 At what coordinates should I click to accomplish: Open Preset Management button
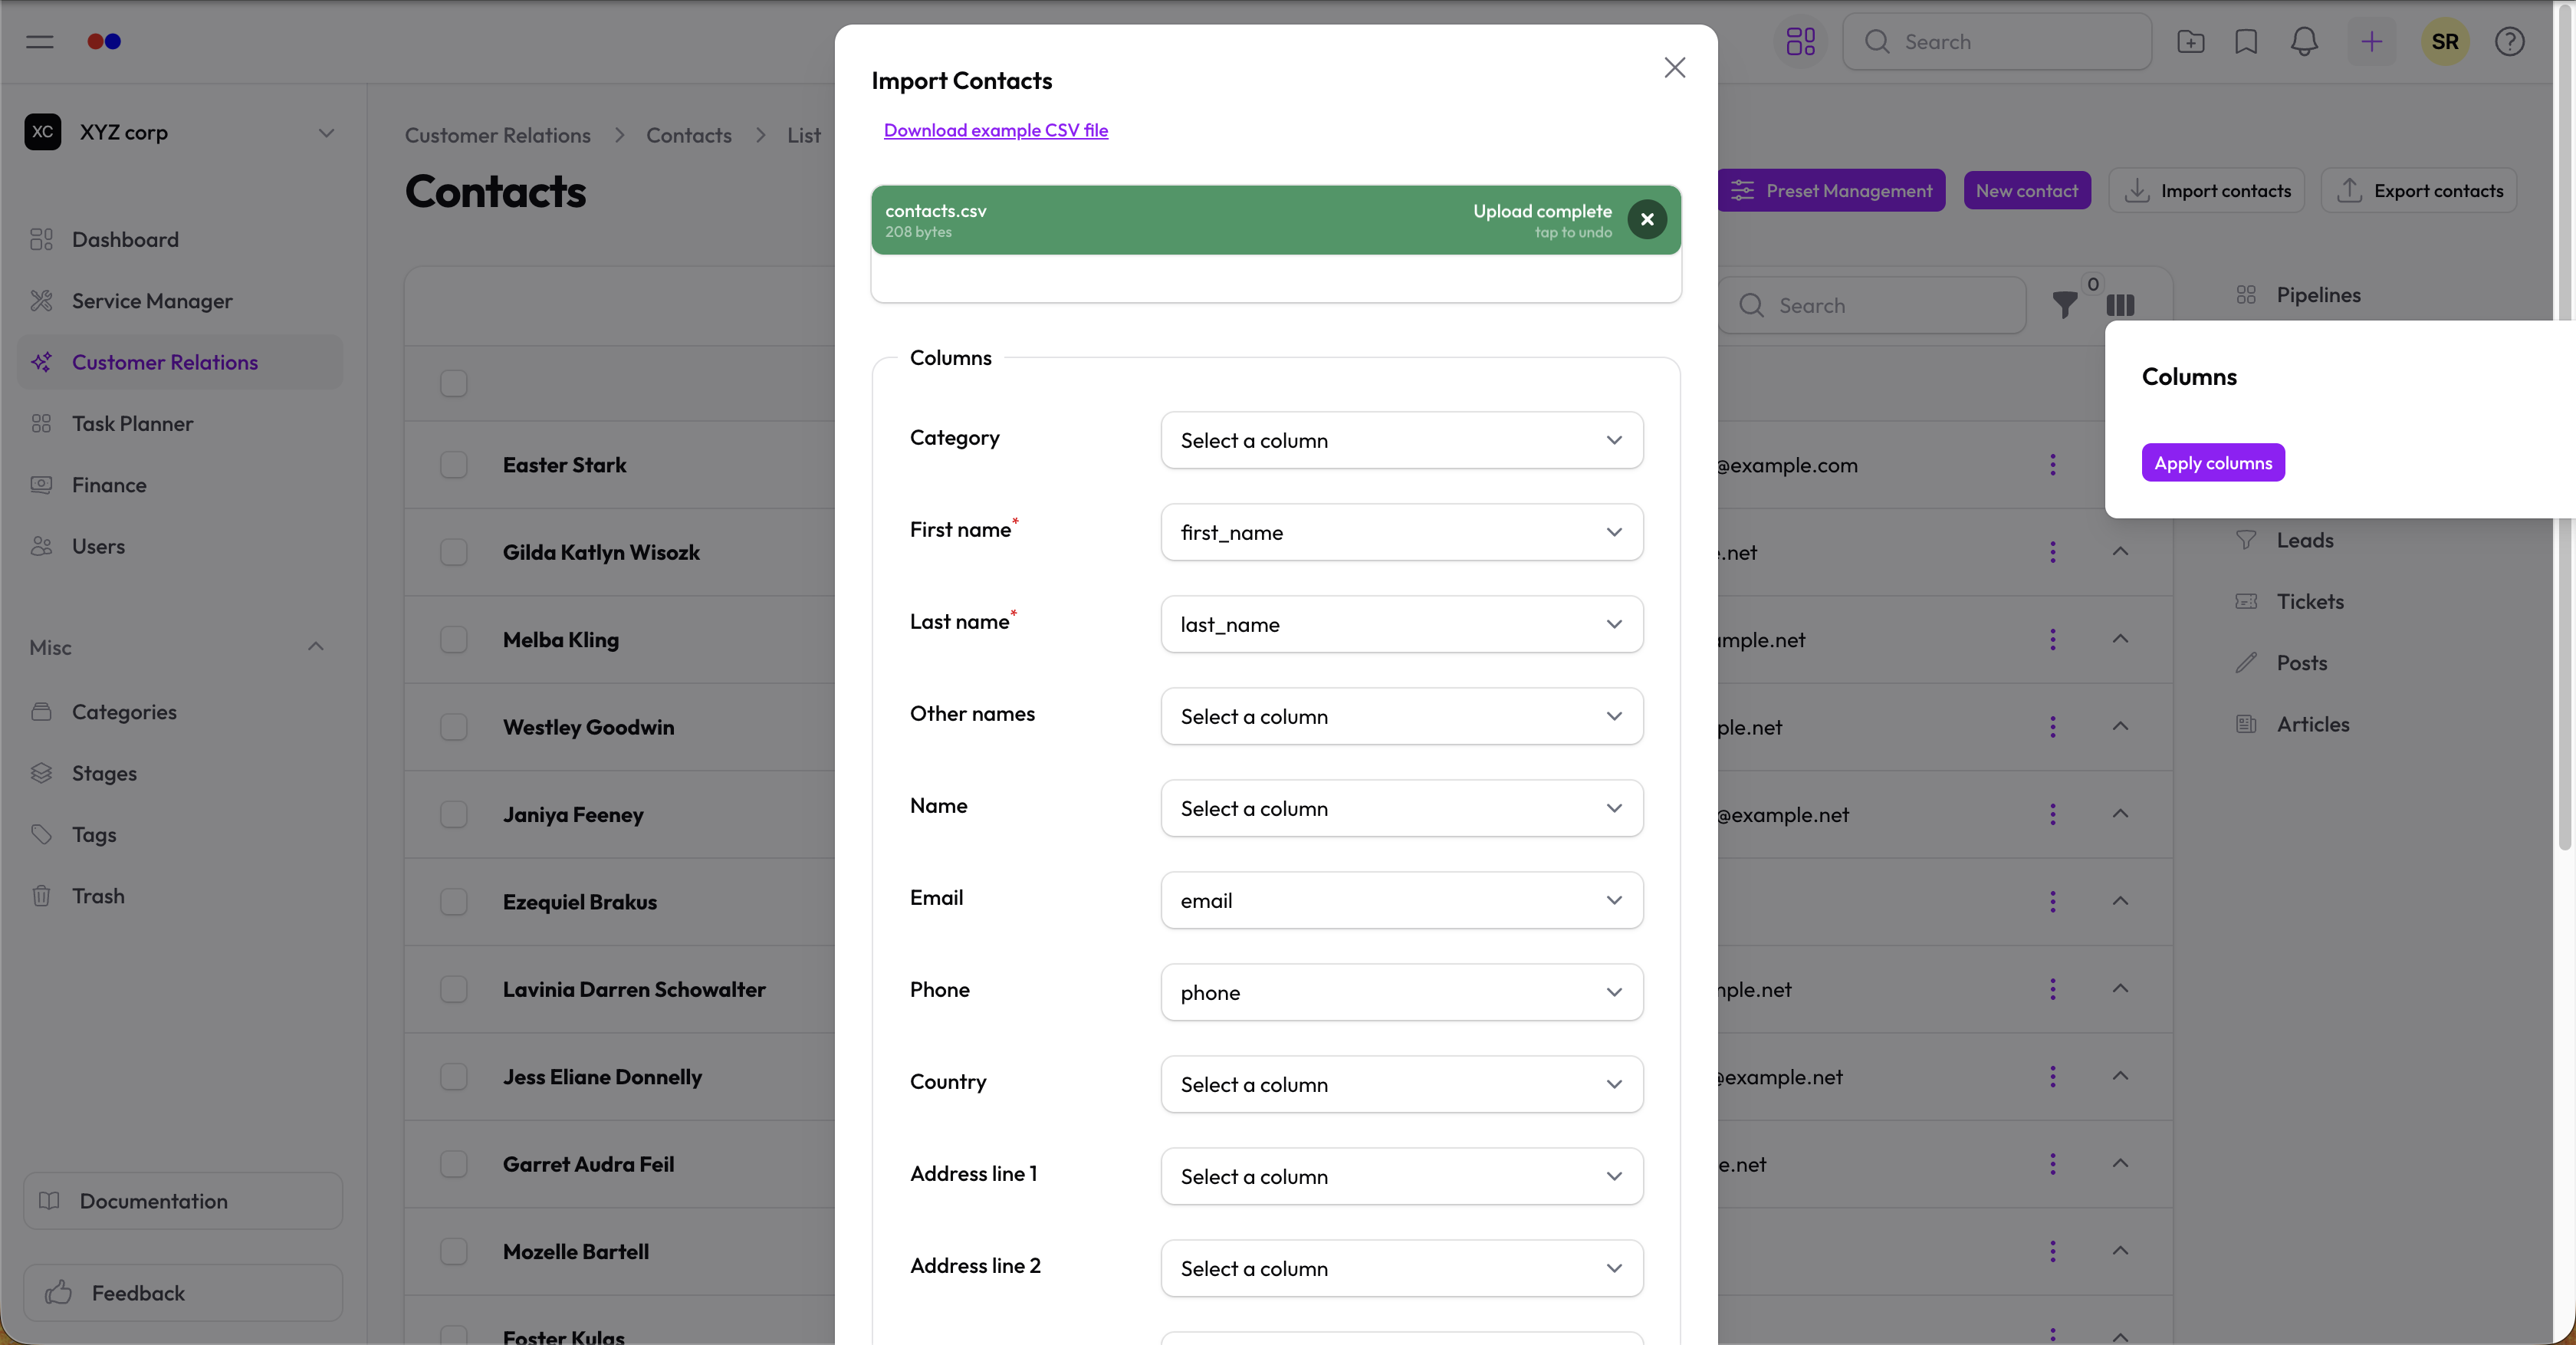1831,190
